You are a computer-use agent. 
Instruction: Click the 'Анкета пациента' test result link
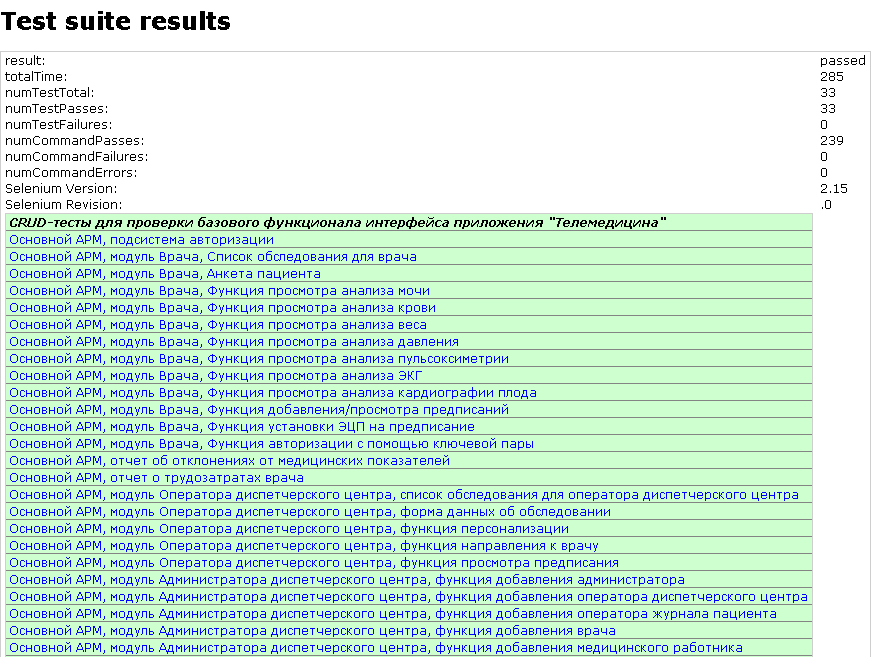coord(165,274)
